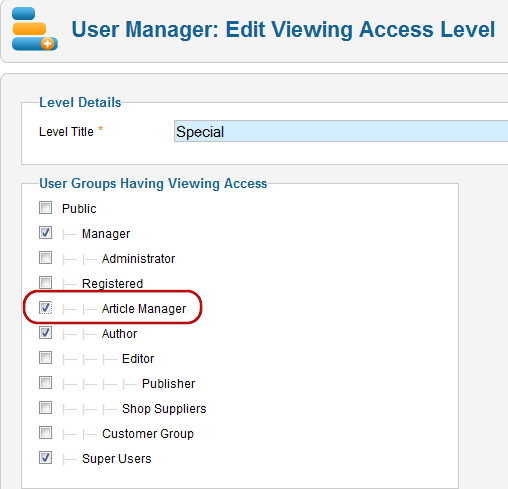Tick the Registered group checkbox

tap(45, 283)
